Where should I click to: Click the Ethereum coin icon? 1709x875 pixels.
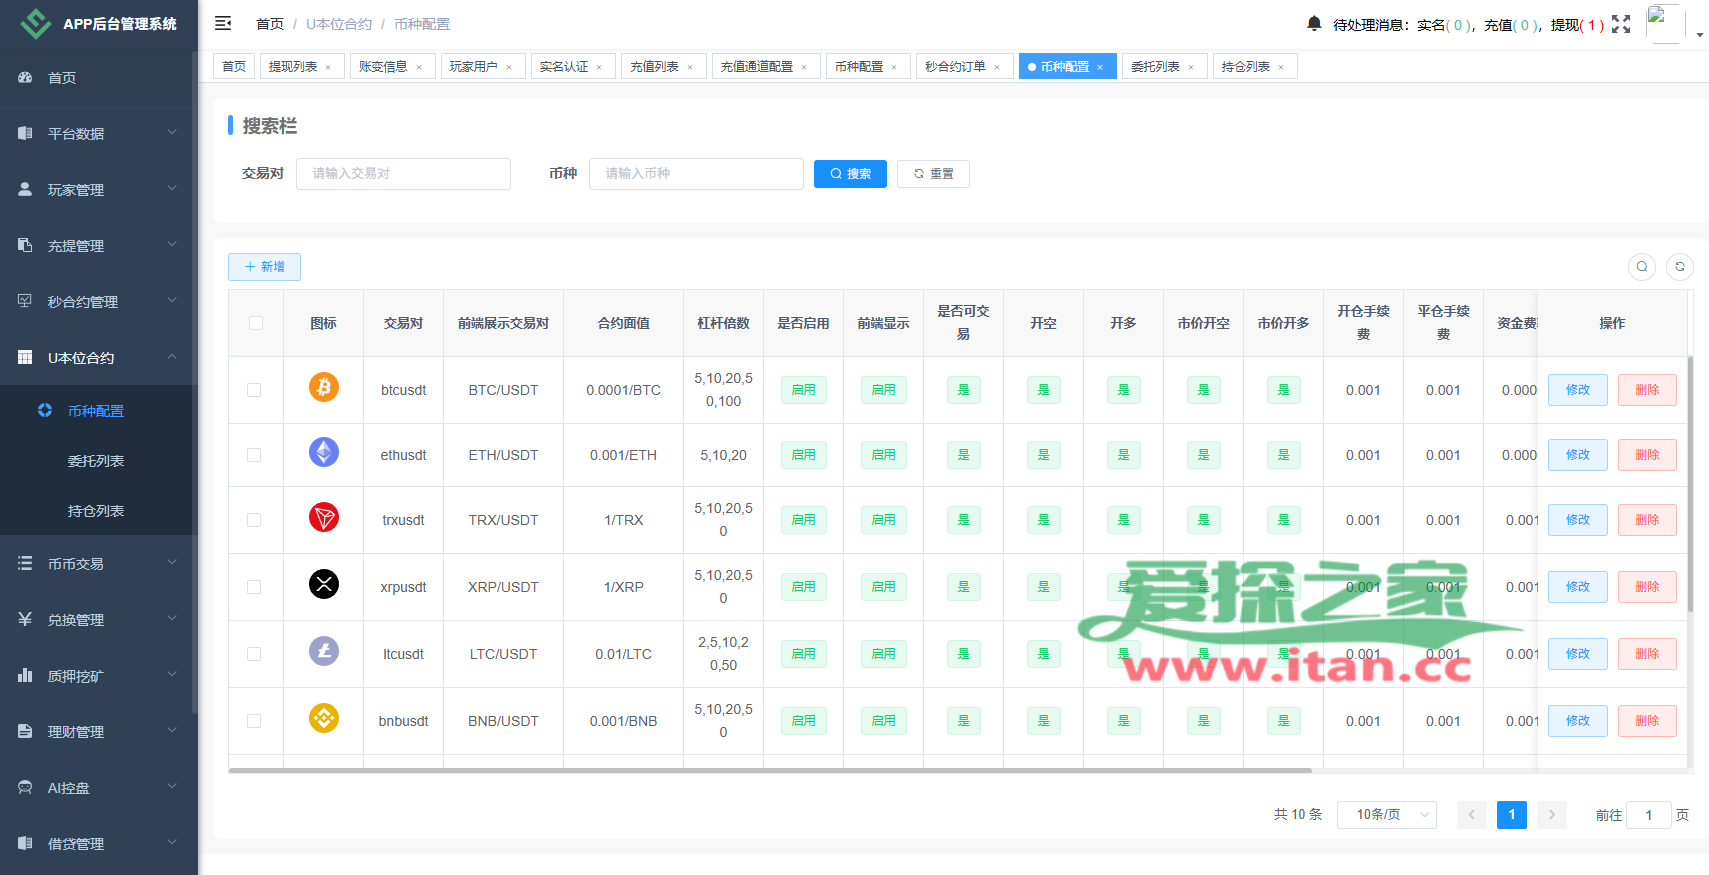tap(323, 453)
